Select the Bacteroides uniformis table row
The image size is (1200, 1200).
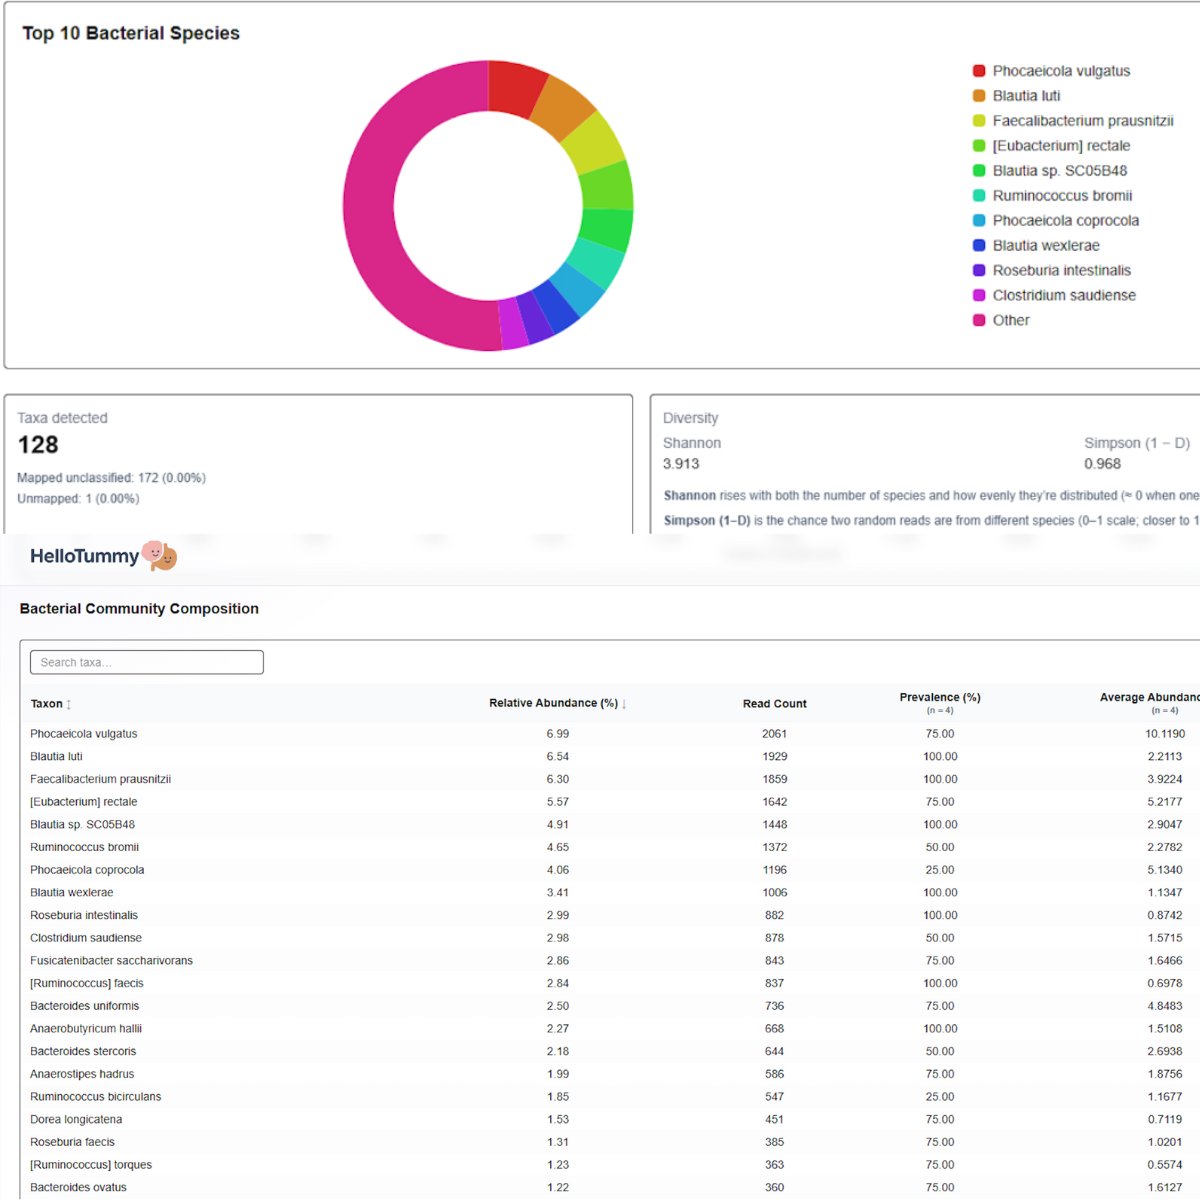pos(85,1006)
